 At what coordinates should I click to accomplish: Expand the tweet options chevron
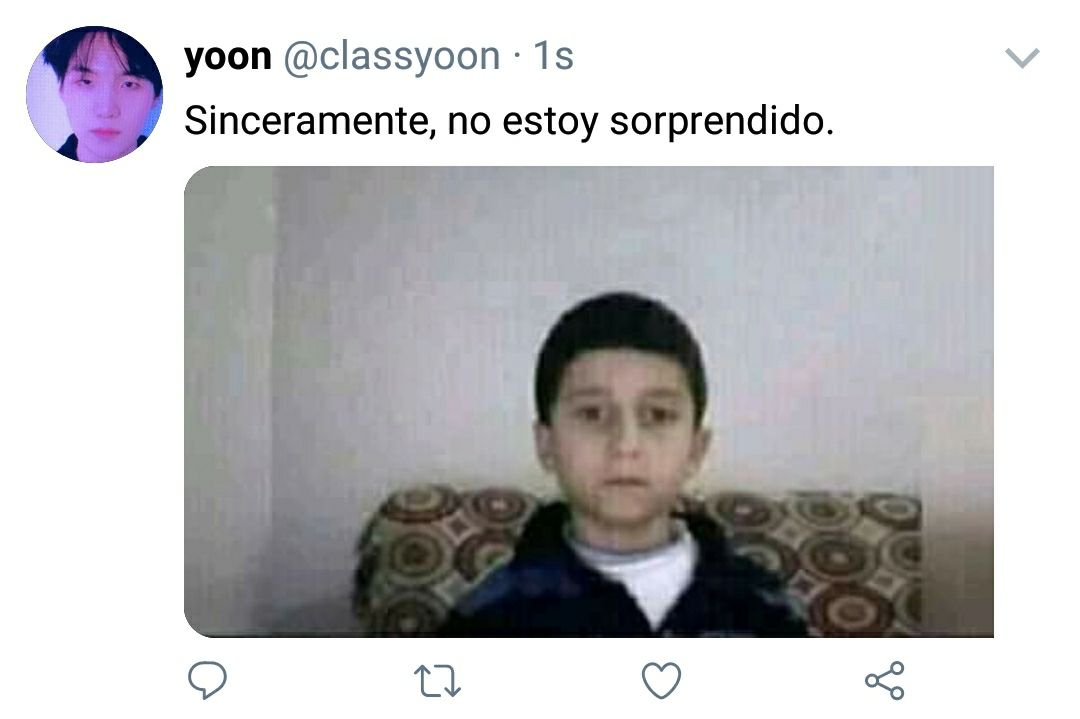point(1022,58)
